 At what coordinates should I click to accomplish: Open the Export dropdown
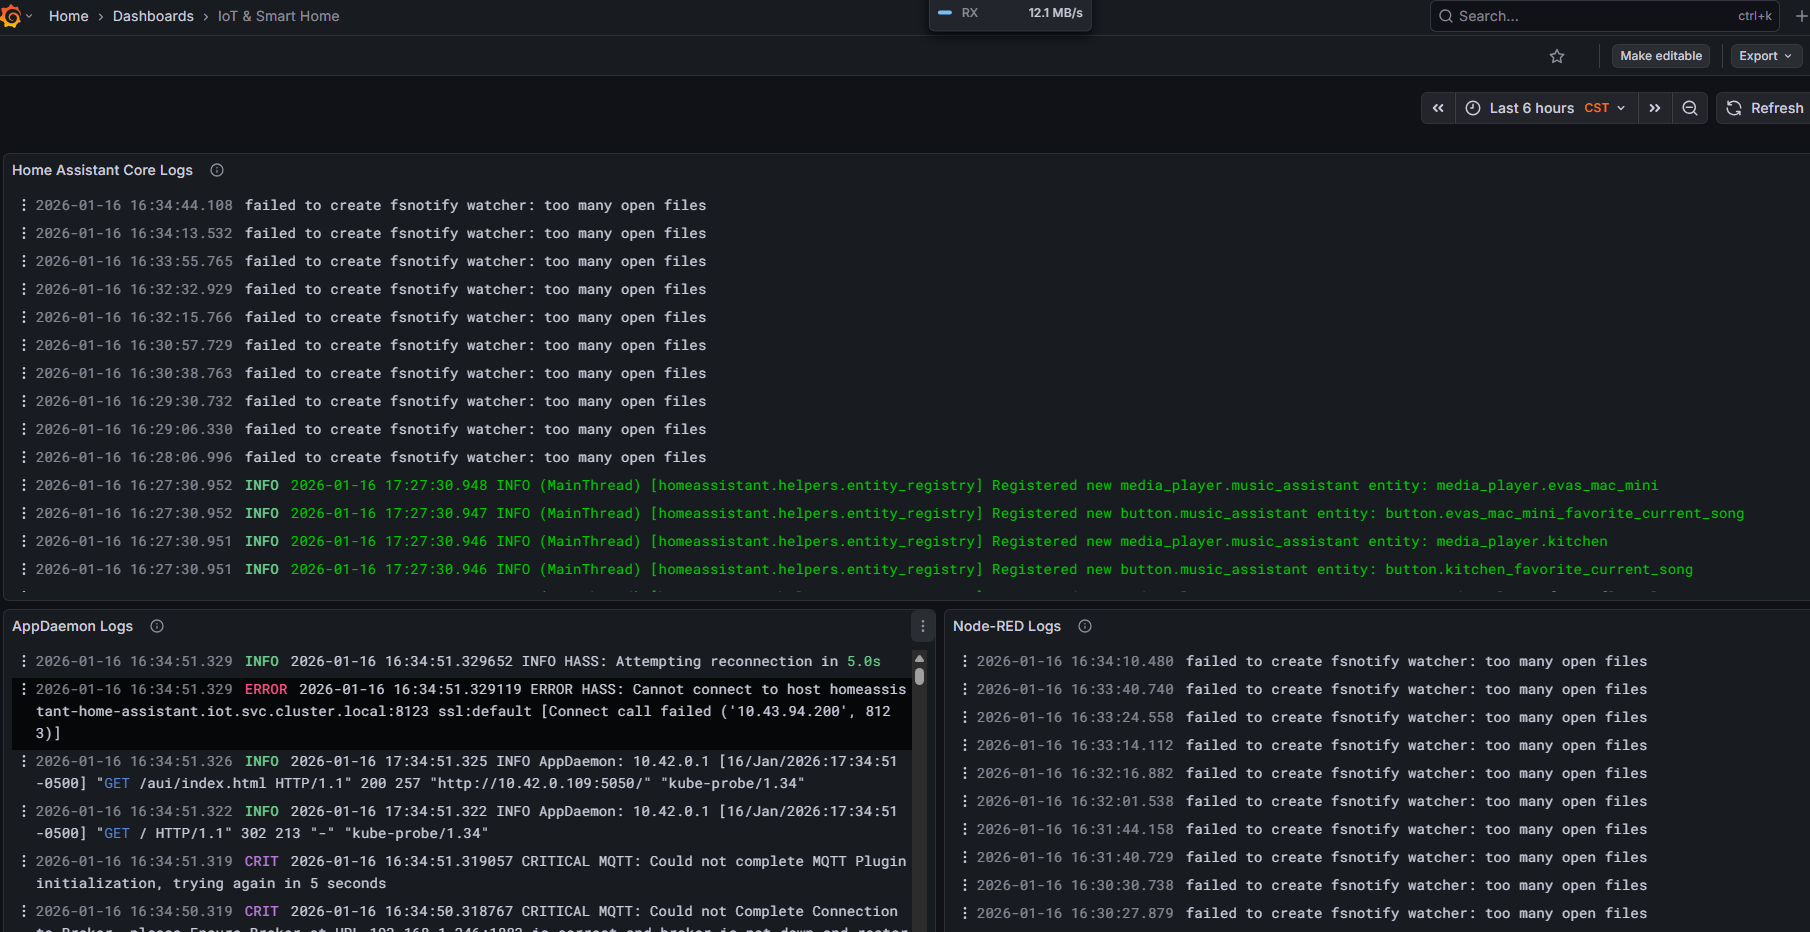(1764, 56)
